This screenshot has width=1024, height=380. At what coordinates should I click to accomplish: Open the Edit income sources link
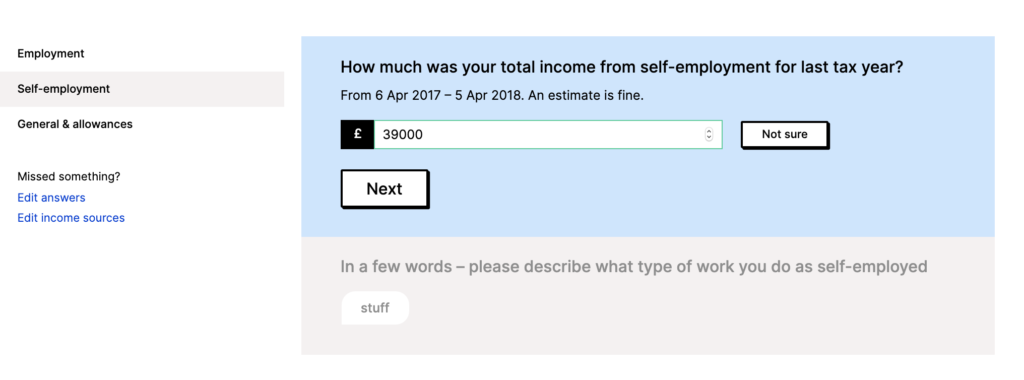pyautogui.click(x=71, y=218)
